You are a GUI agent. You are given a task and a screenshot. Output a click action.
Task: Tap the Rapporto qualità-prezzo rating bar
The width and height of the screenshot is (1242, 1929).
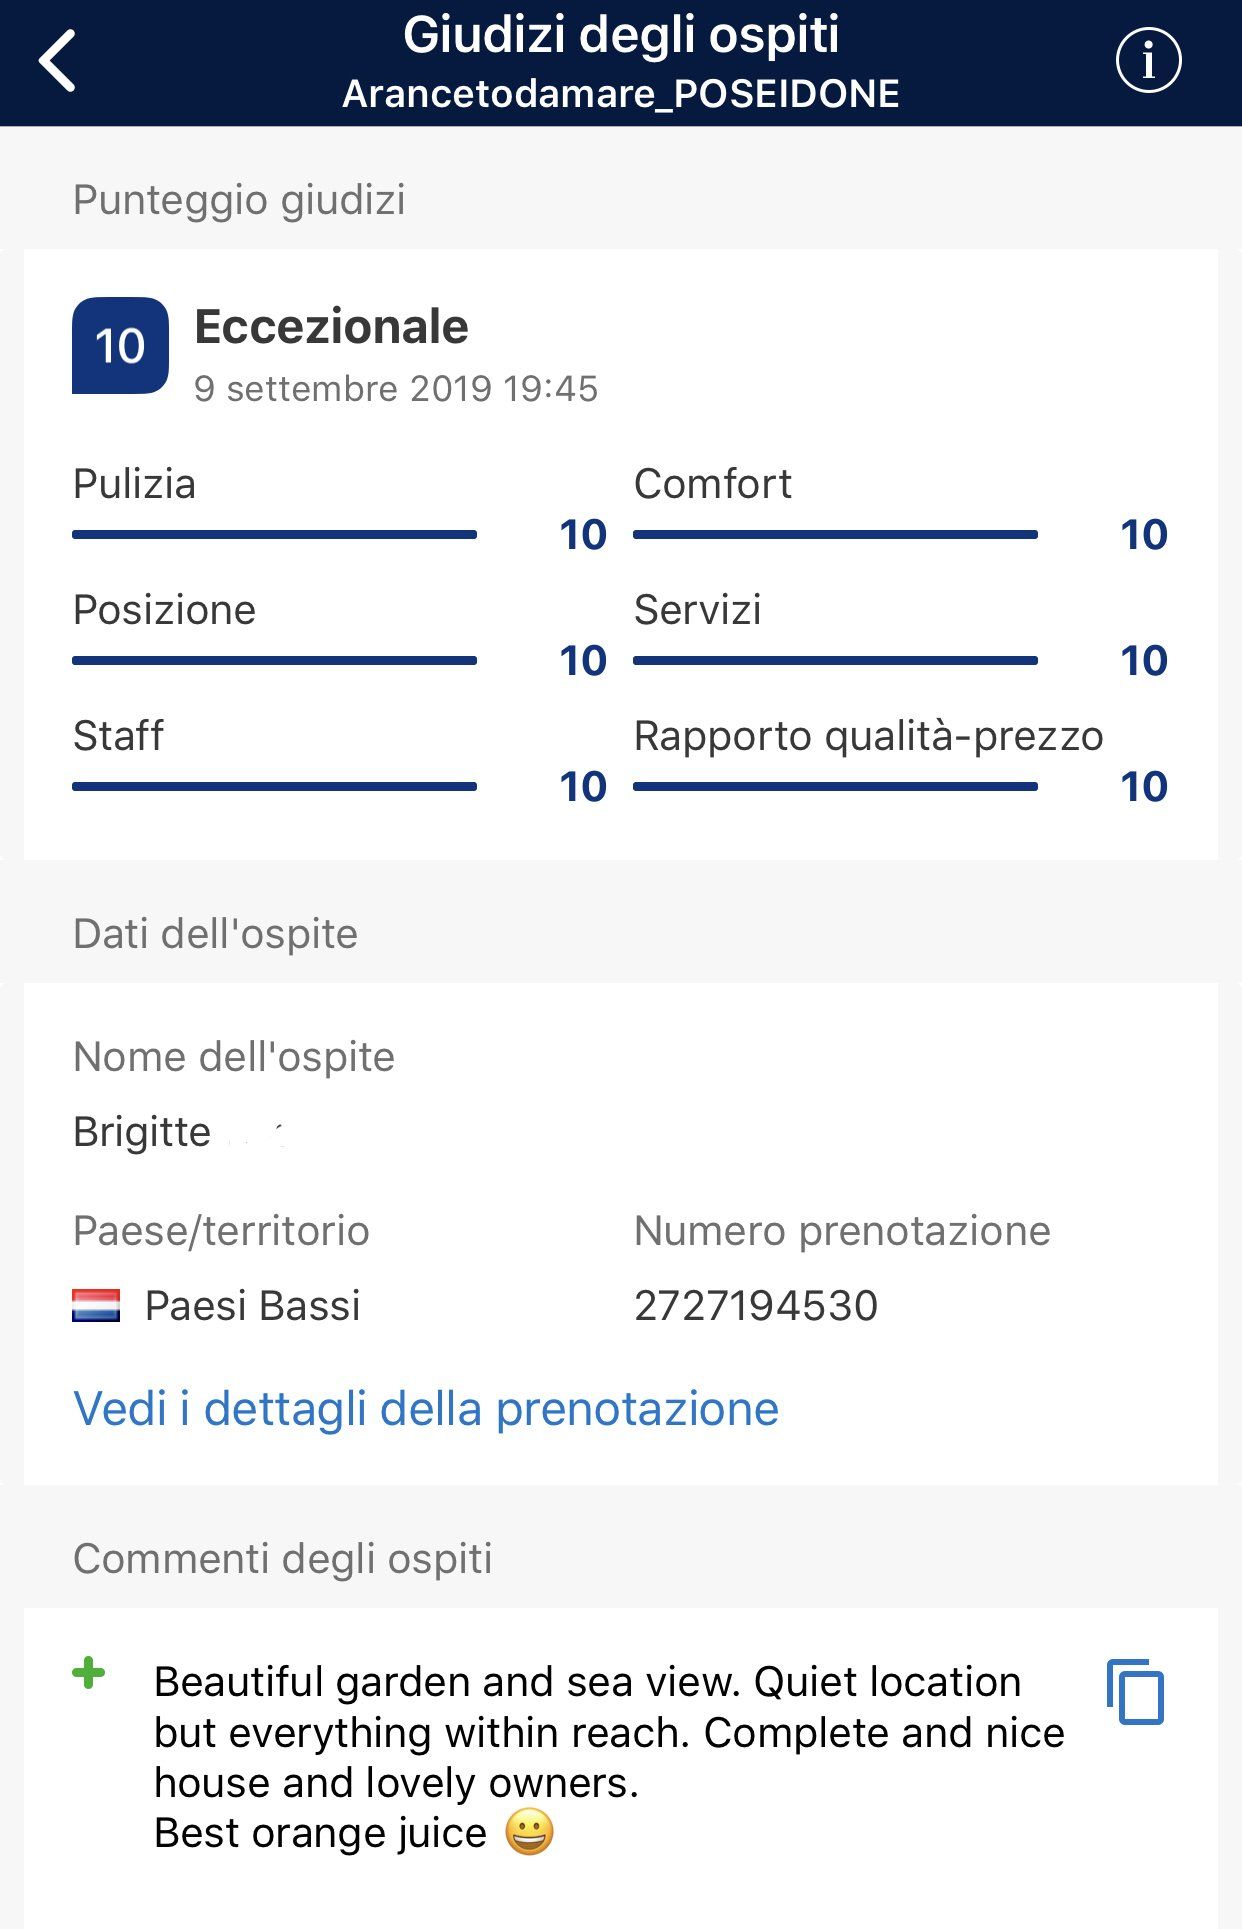coord(835,787)
